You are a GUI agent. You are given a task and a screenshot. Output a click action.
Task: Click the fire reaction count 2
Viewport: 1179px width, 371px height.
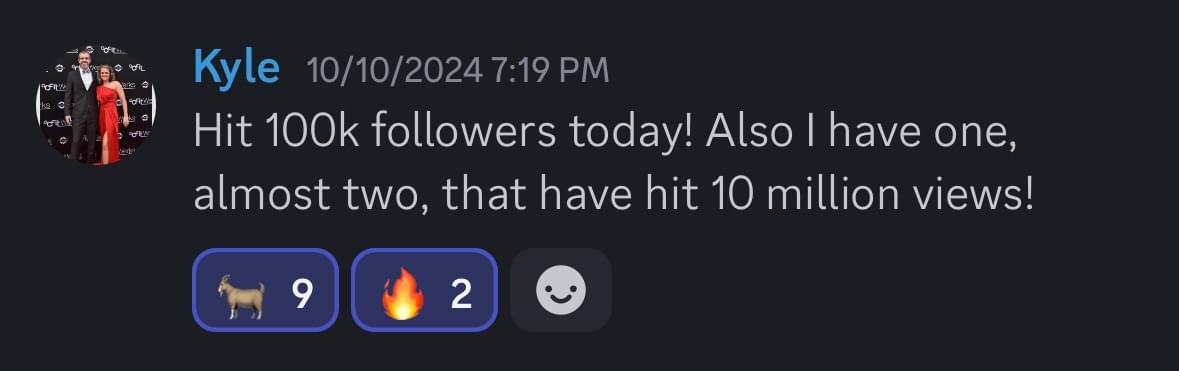pyautogui.click(x=461, y=293)
